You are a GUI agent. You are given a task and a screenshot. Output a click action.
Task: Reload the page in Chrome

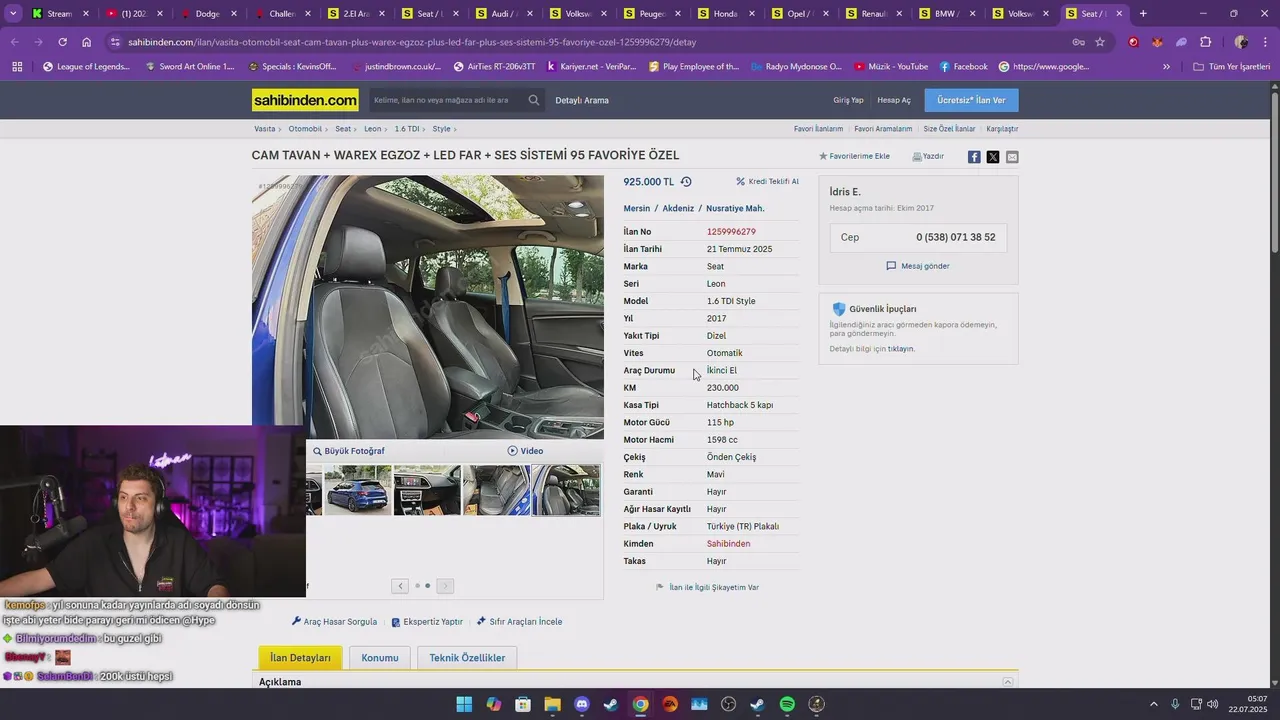(x=62, y=42)
